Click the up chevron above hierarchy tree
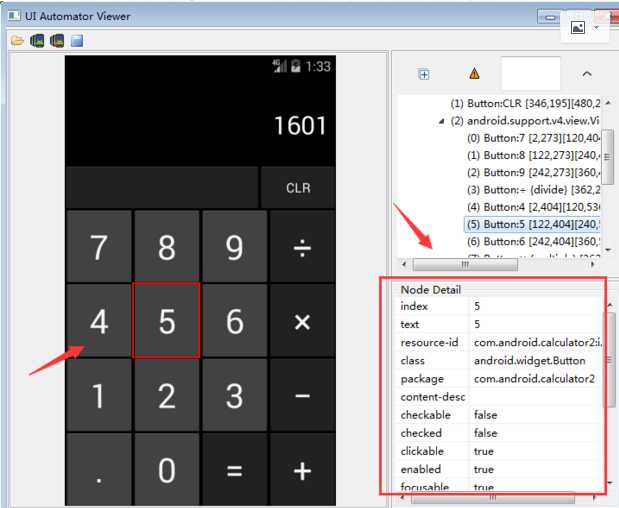 click(x=587, y=74)
